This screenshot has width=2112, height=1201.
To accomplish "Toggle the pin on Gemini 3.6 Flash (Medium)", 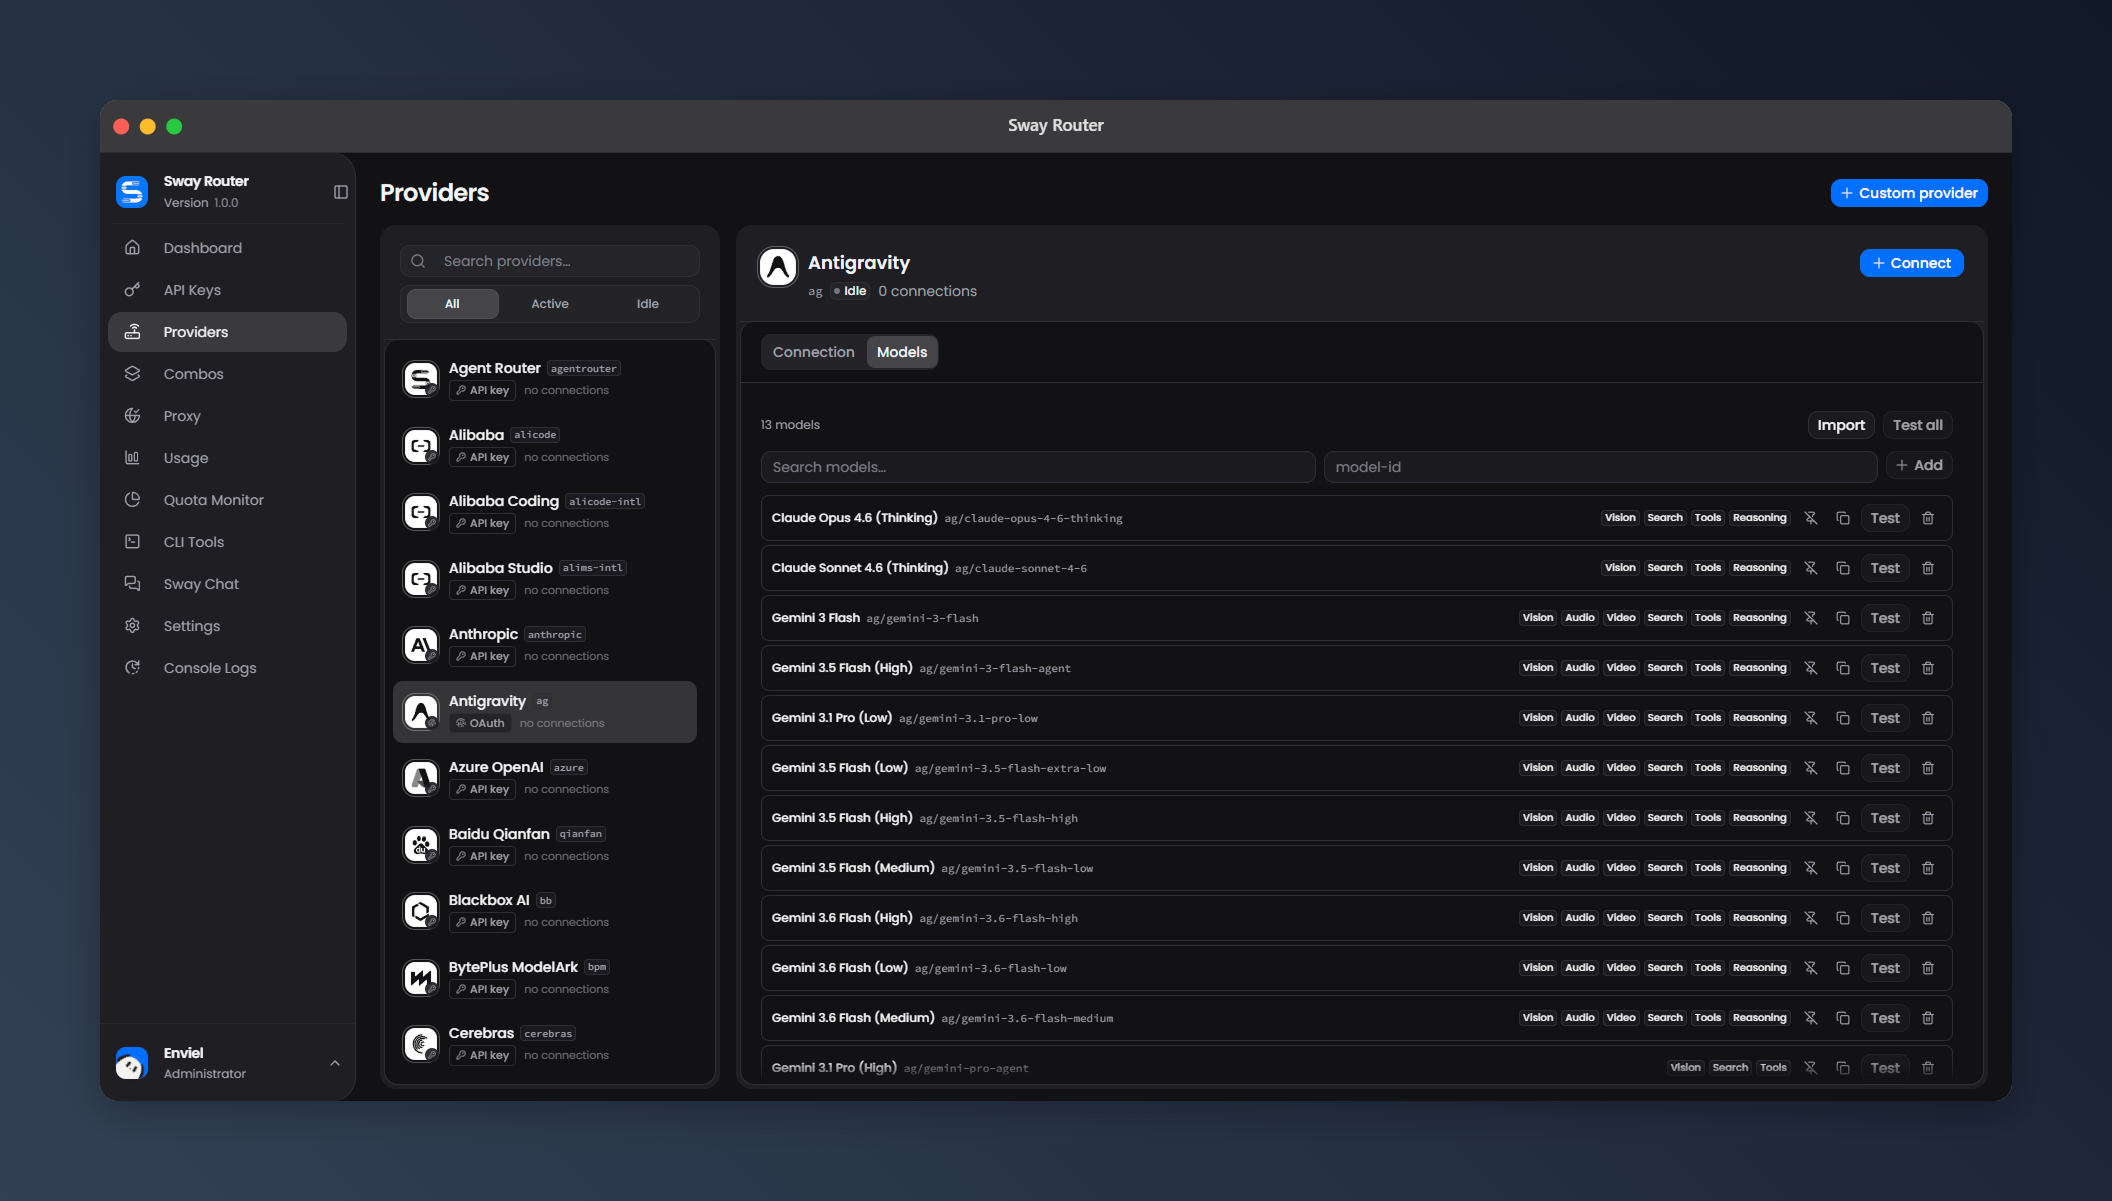I will click(x=1811, y=1018).
